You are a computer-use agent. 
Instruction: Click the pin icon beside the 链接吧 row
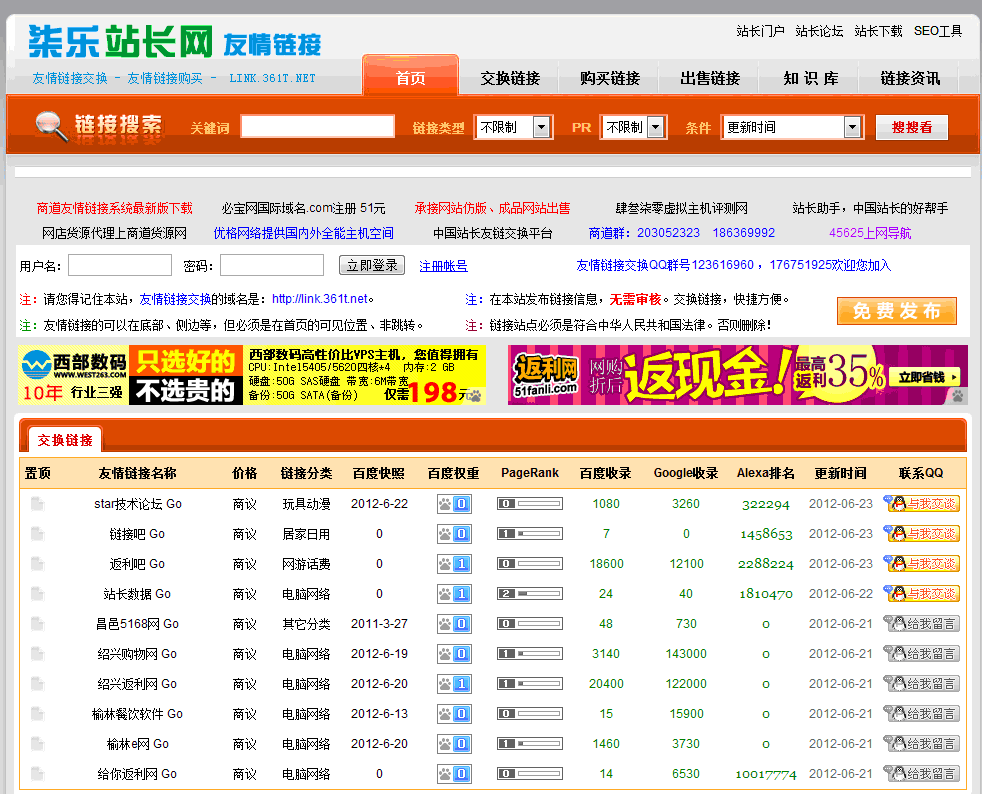coord(36,533)
